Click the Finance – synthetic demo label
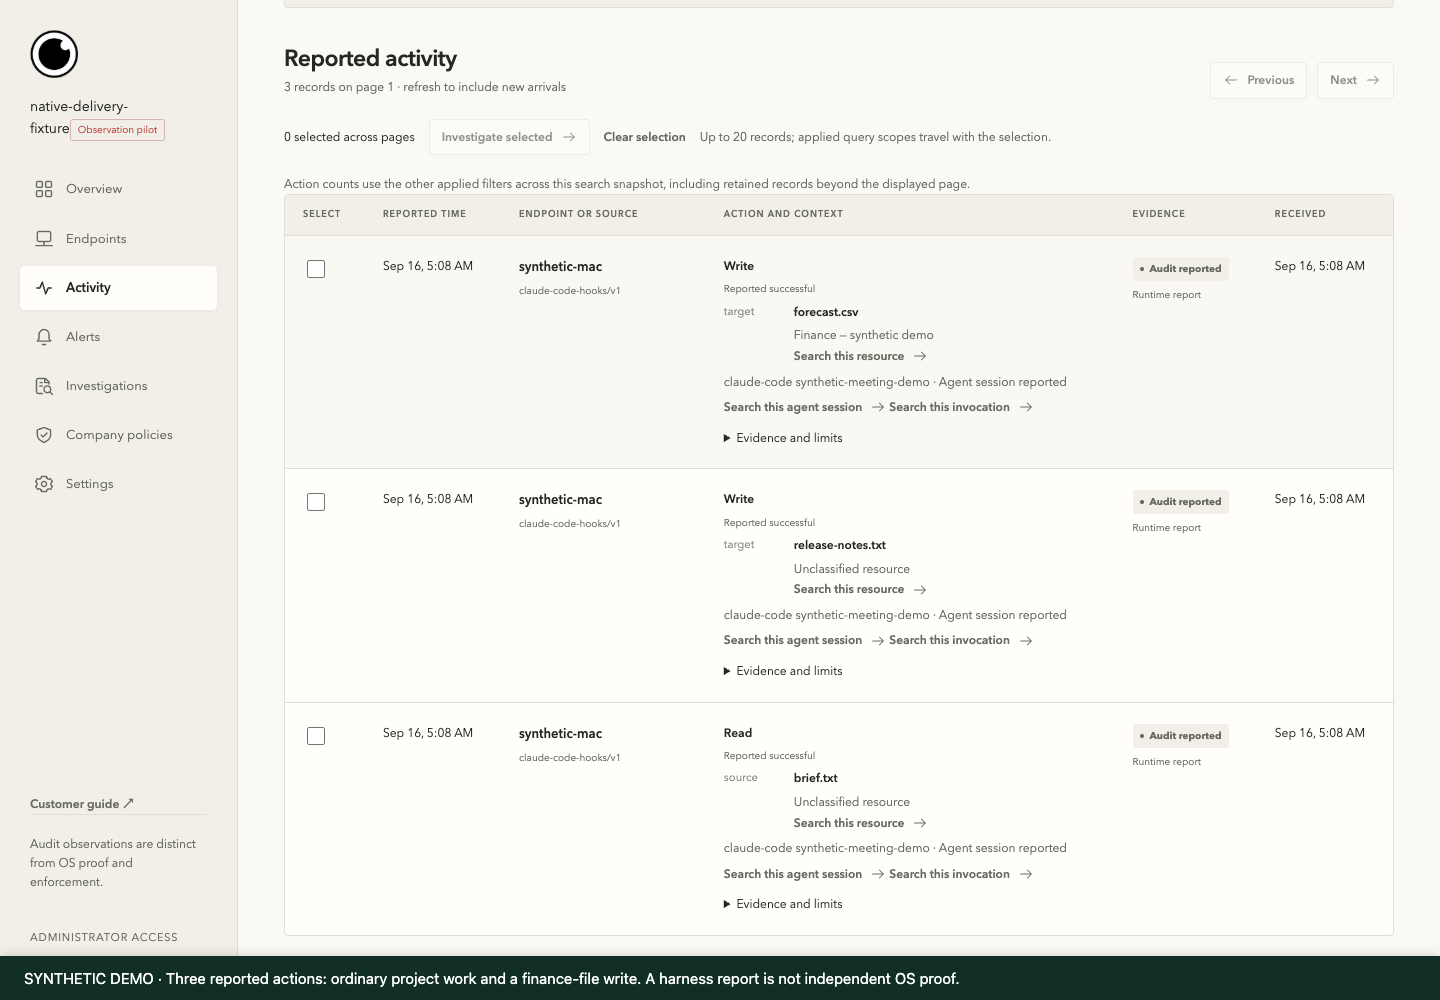Viewport: 1440px width, 1000px height. click(864, 335)
